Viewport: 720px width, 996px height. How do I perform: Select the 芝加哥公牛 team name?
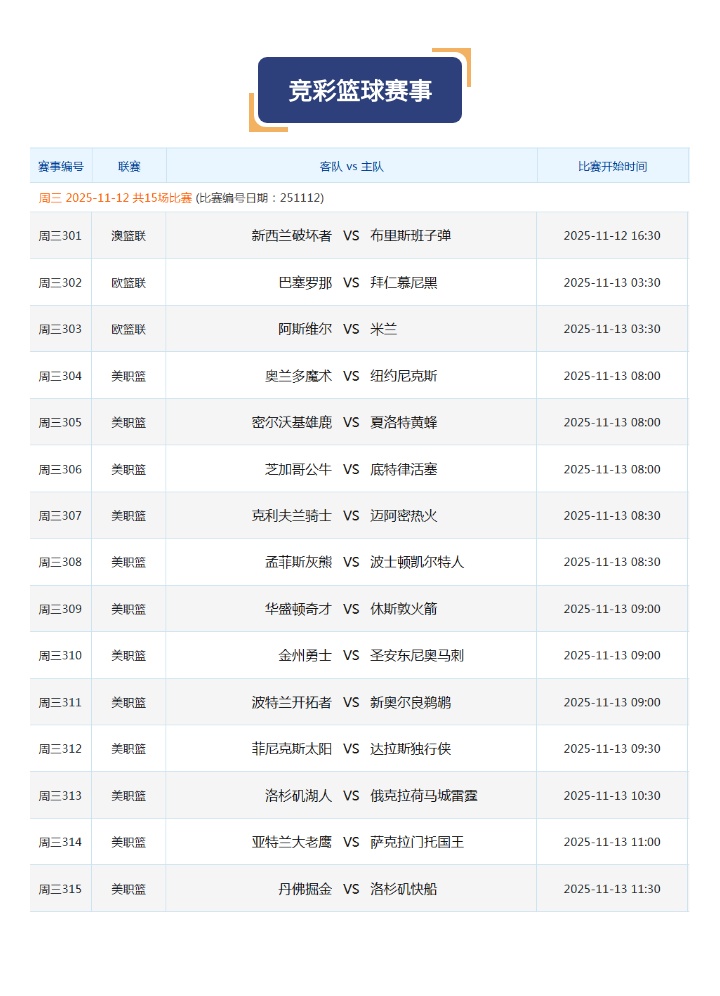click(x=298, y=469)
